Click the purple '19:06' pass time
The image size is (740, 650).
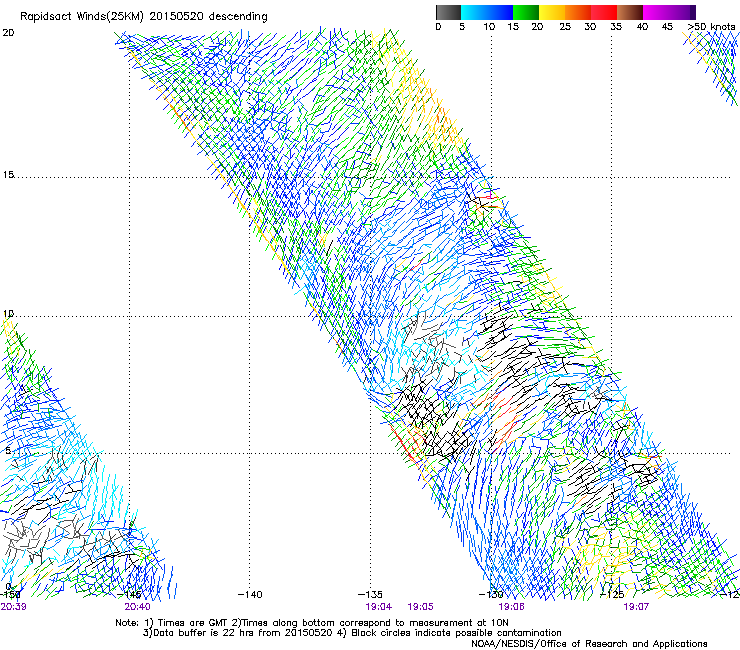click(511, 607)
